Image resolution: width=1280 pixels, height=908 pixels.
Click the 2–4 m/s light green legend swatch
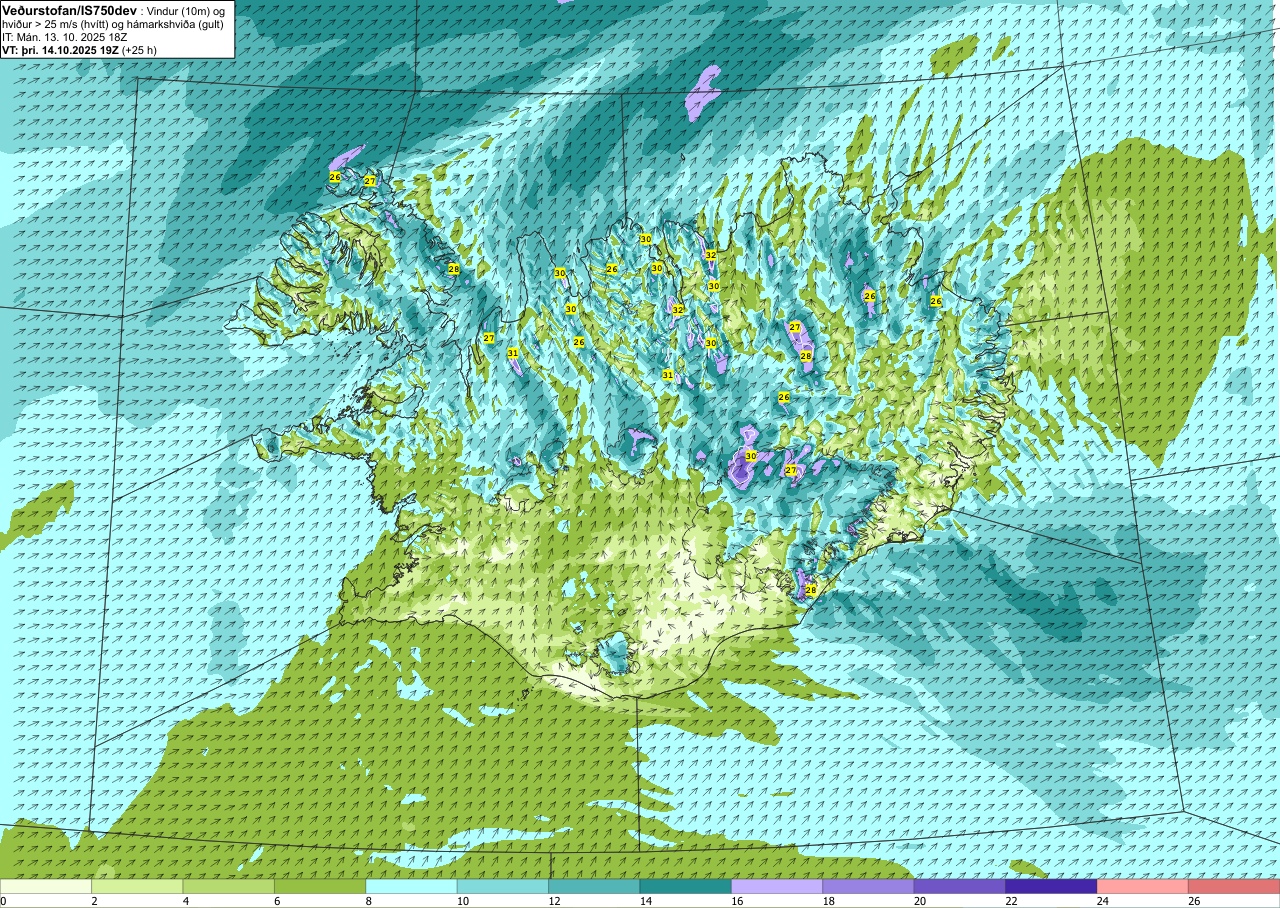point(137,886)
